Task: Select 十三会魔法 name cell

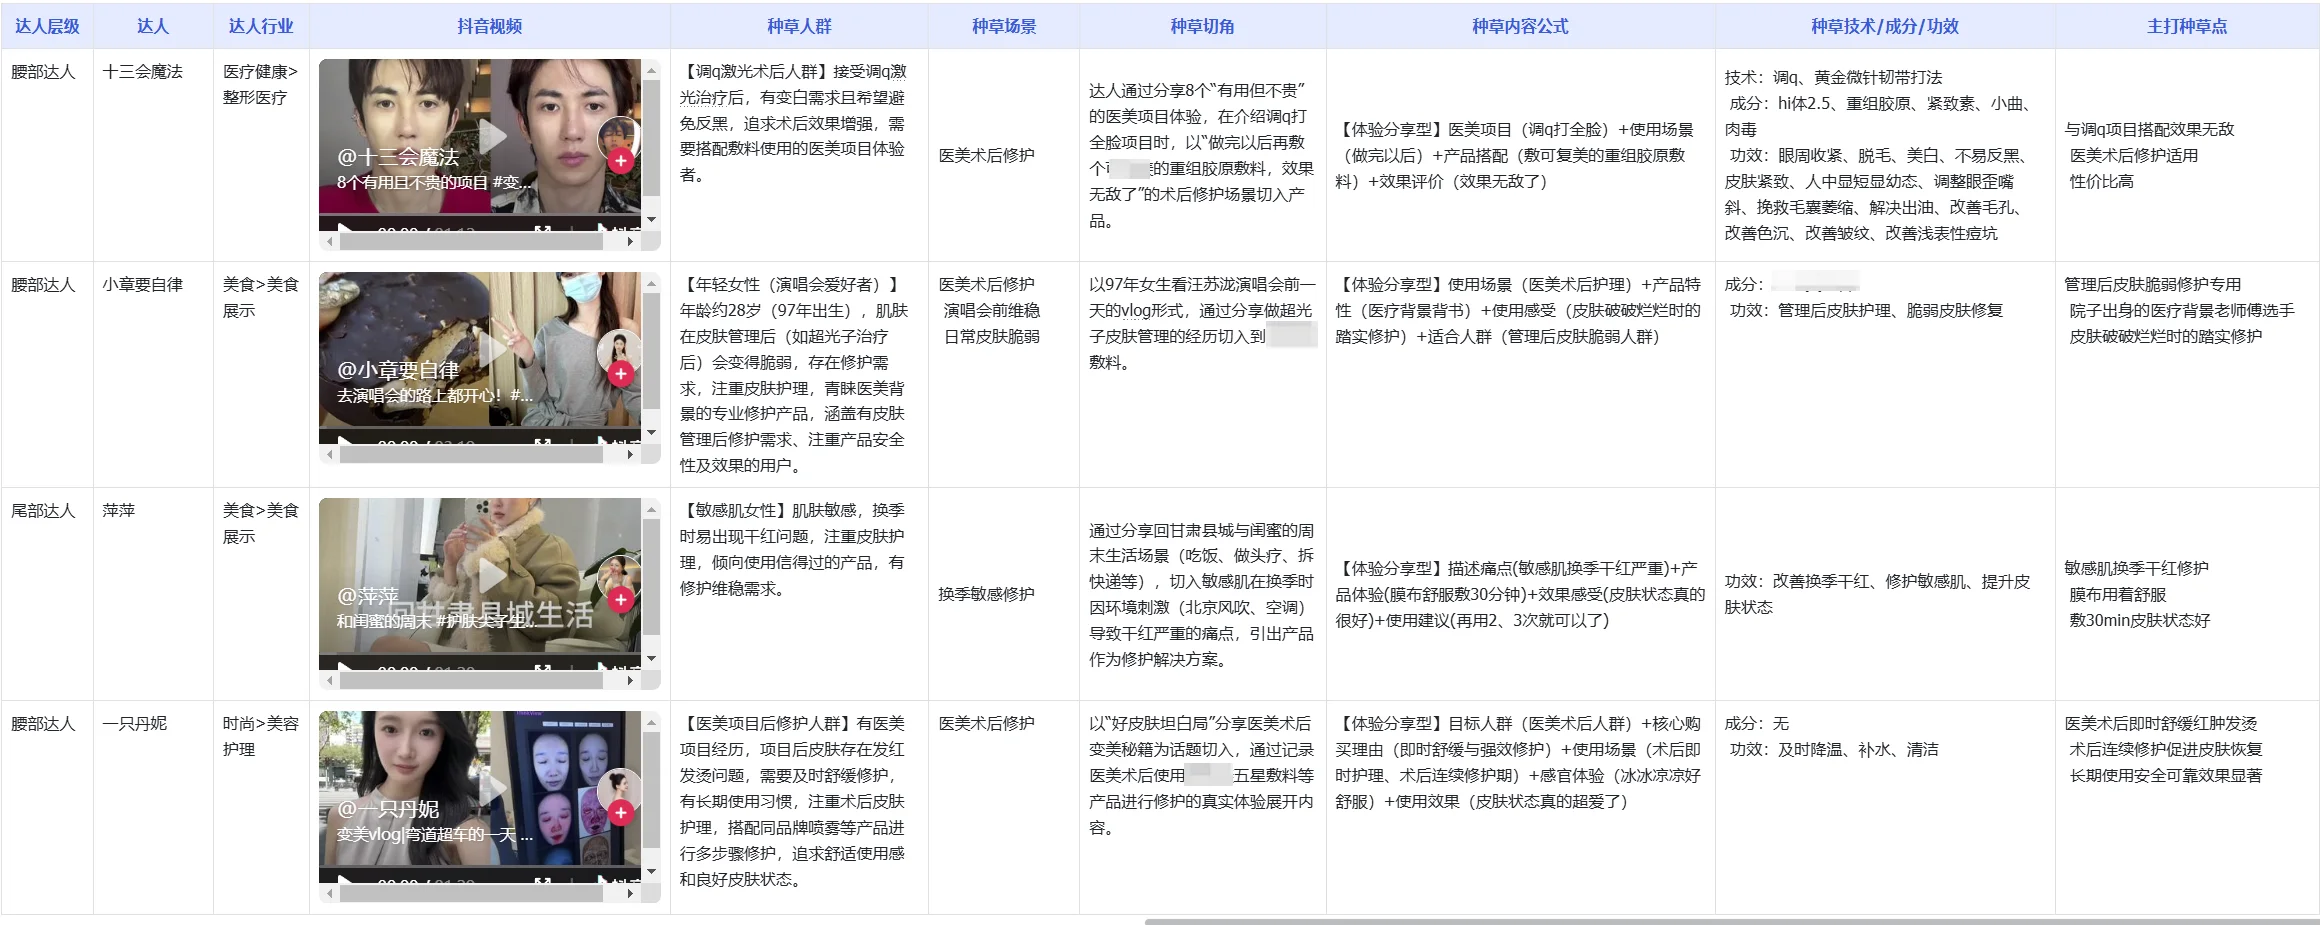Action: pos(153,154)
